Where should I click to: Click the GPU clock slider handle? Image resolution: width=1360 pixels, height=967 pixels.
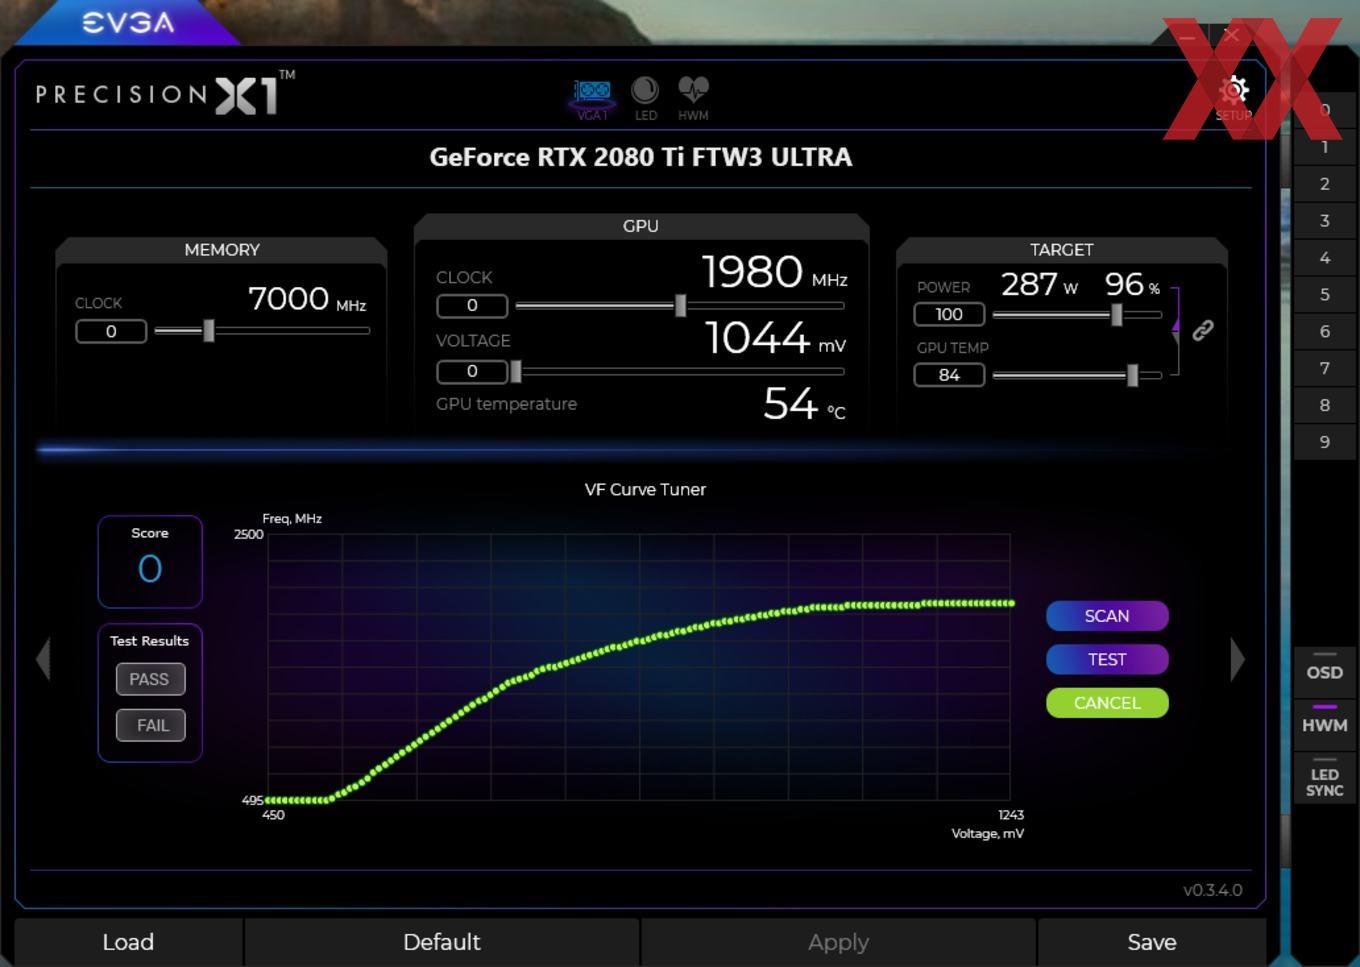point(681,305)
